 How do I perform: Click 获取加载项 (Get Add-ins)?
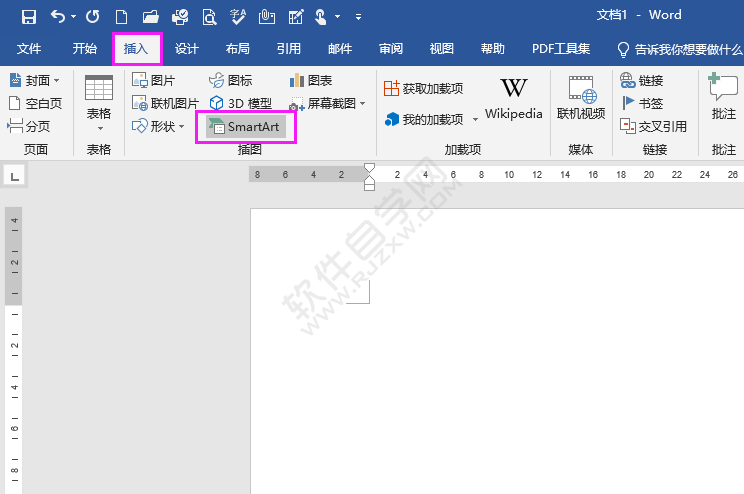click(423, 88)
